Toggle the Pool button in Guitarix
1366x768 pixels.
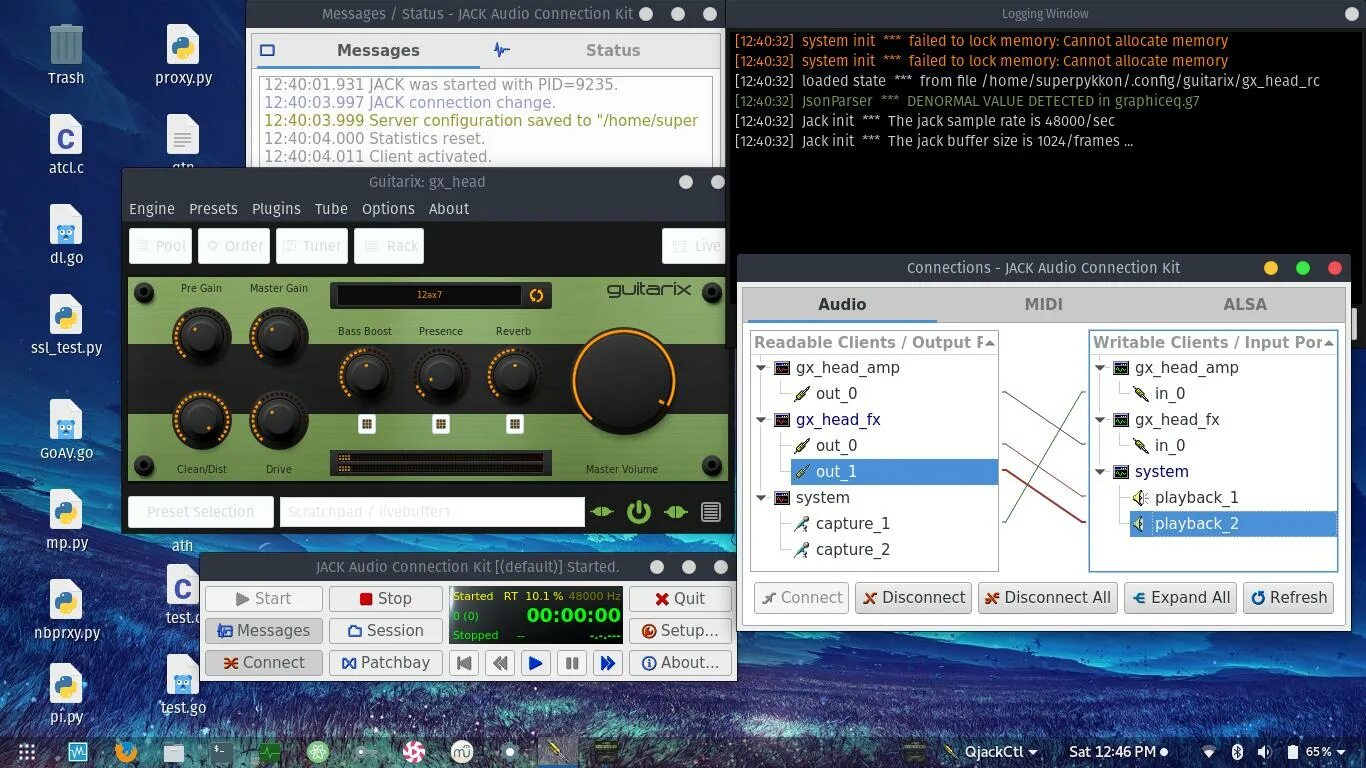tap(160, 246)
